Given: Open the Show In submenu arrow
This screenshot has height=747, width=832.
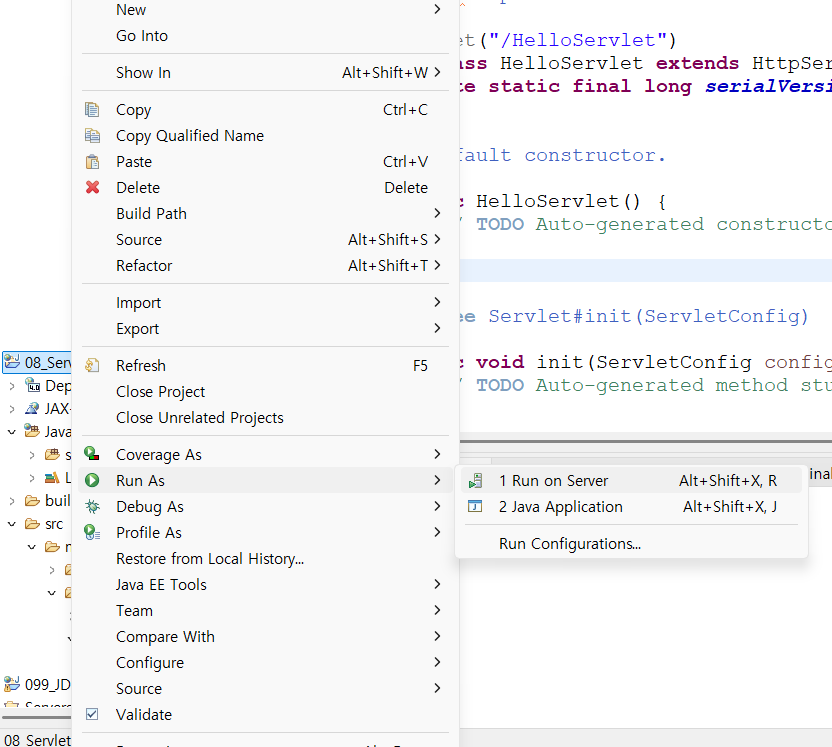Looking at the screenshot, I should pos(437,72).
